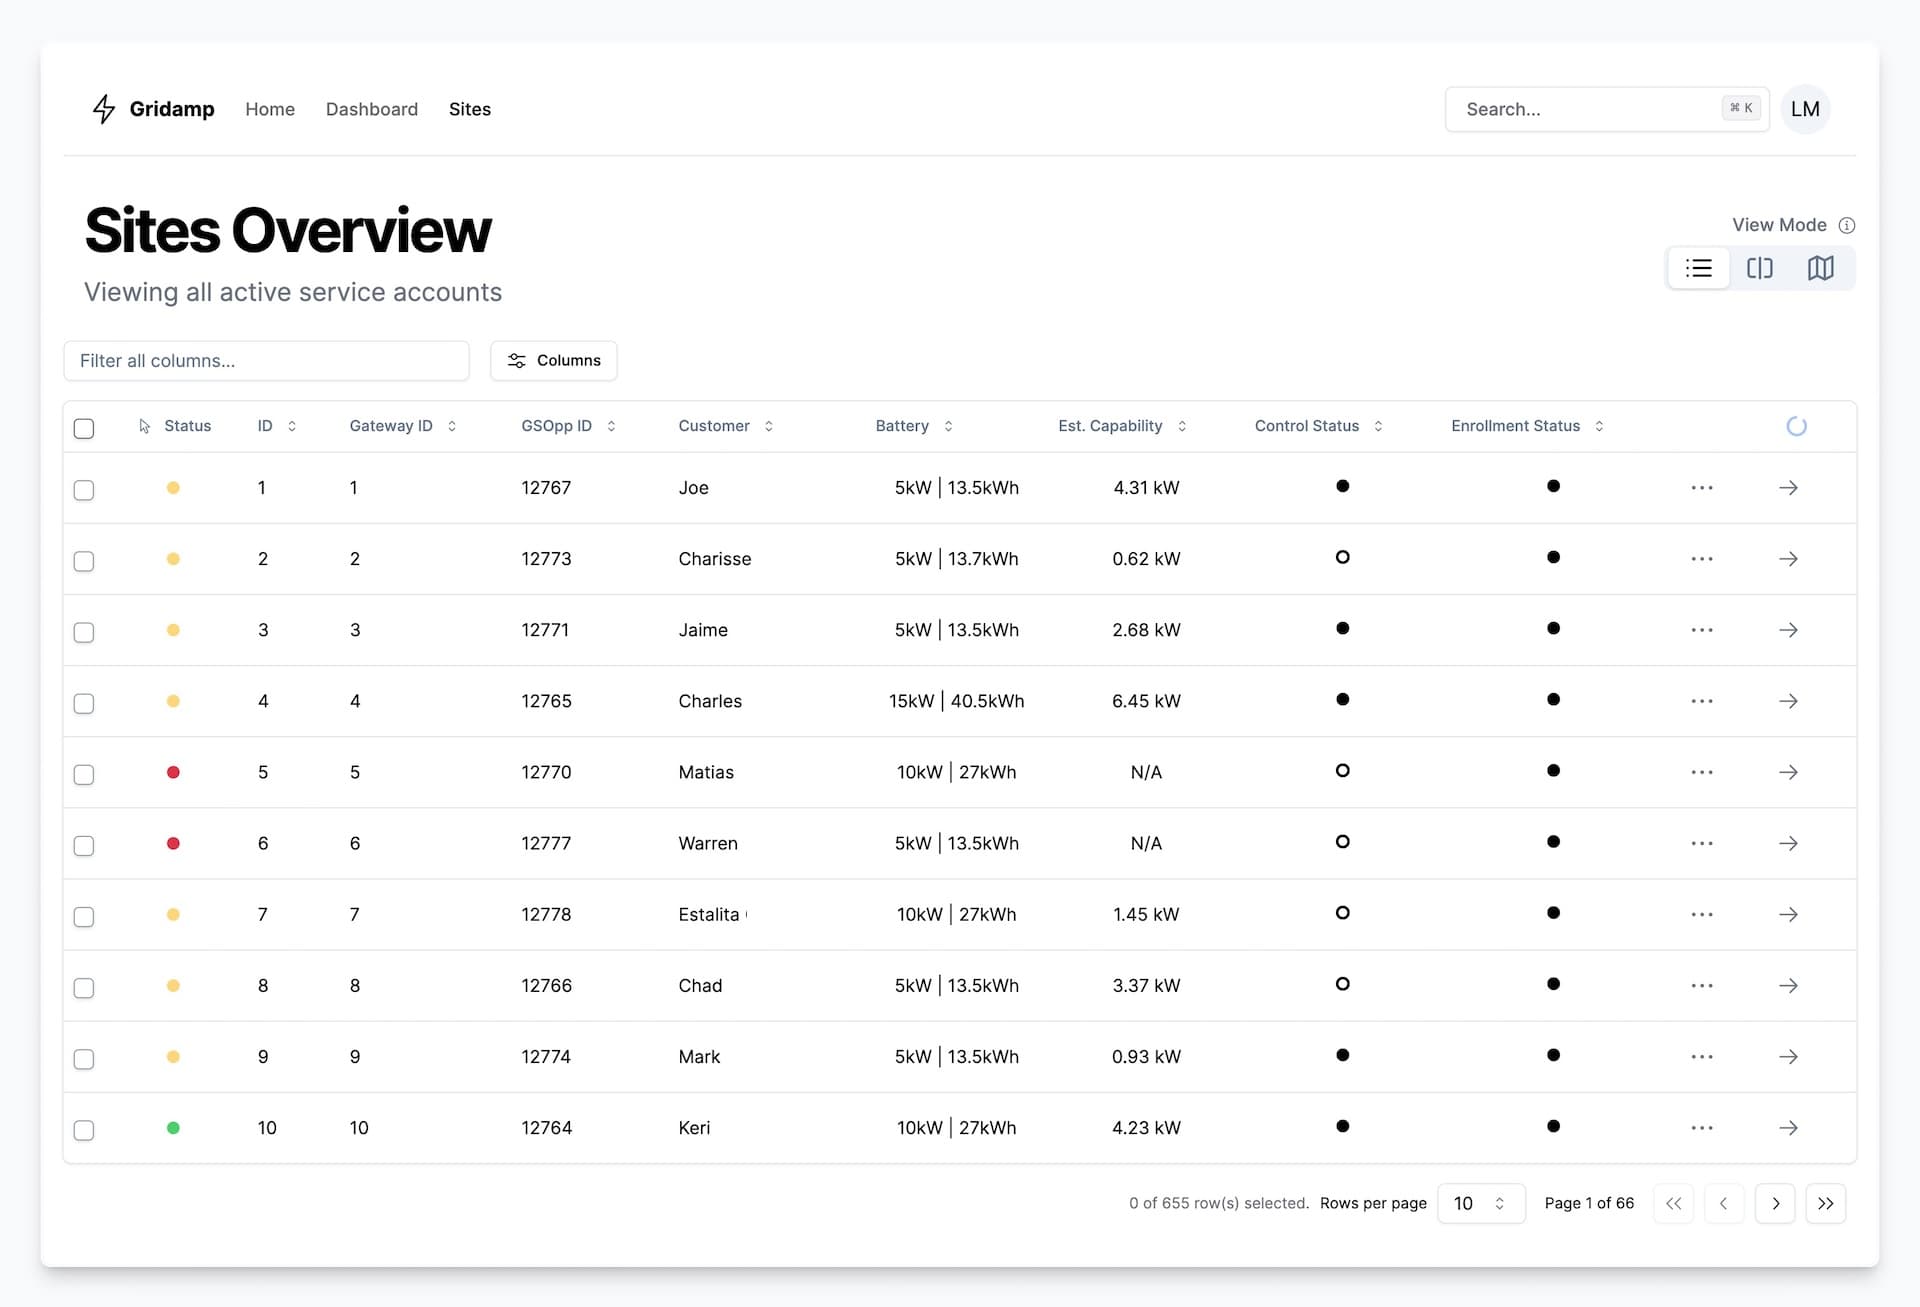Open the Rows per page dropdown
This screenshot has height=1307, width=1920.
[1481, 1203]
